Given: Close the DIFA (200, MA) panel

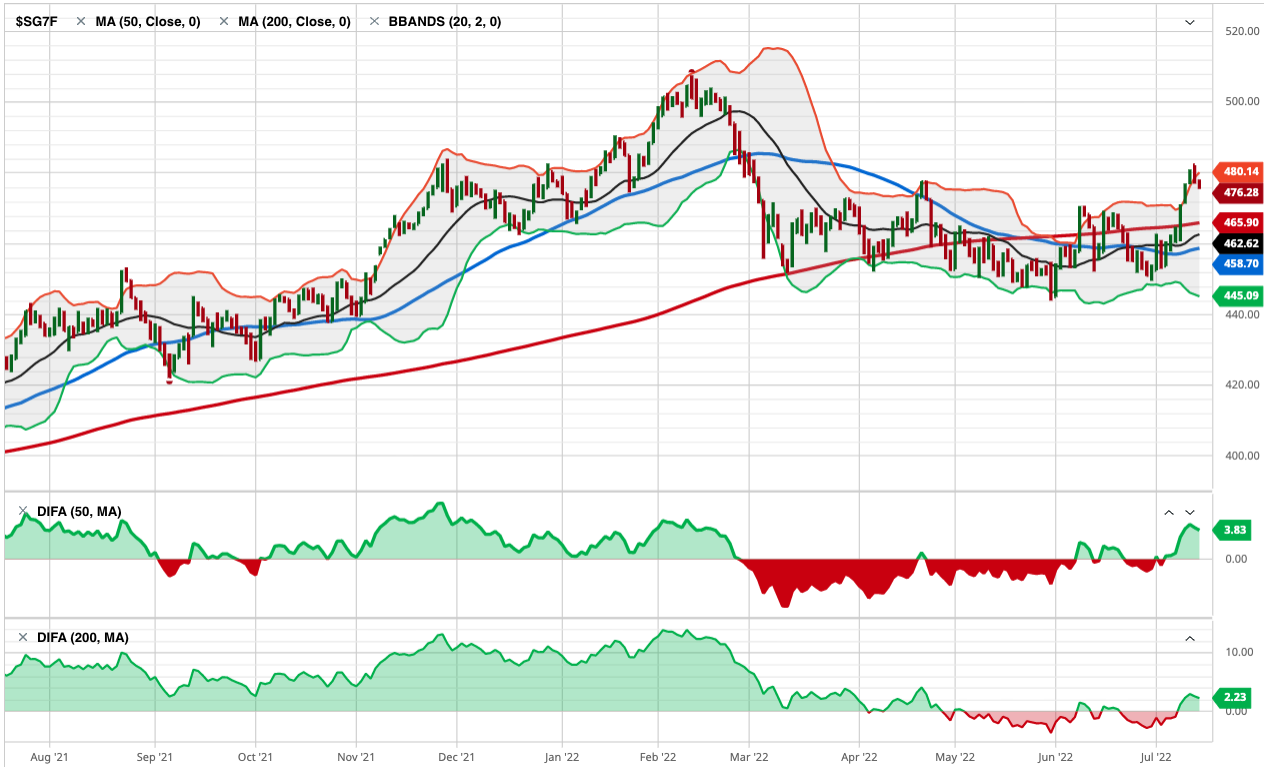Looking at the screenshot, I should pyautogui.click(x=23, y=637).
